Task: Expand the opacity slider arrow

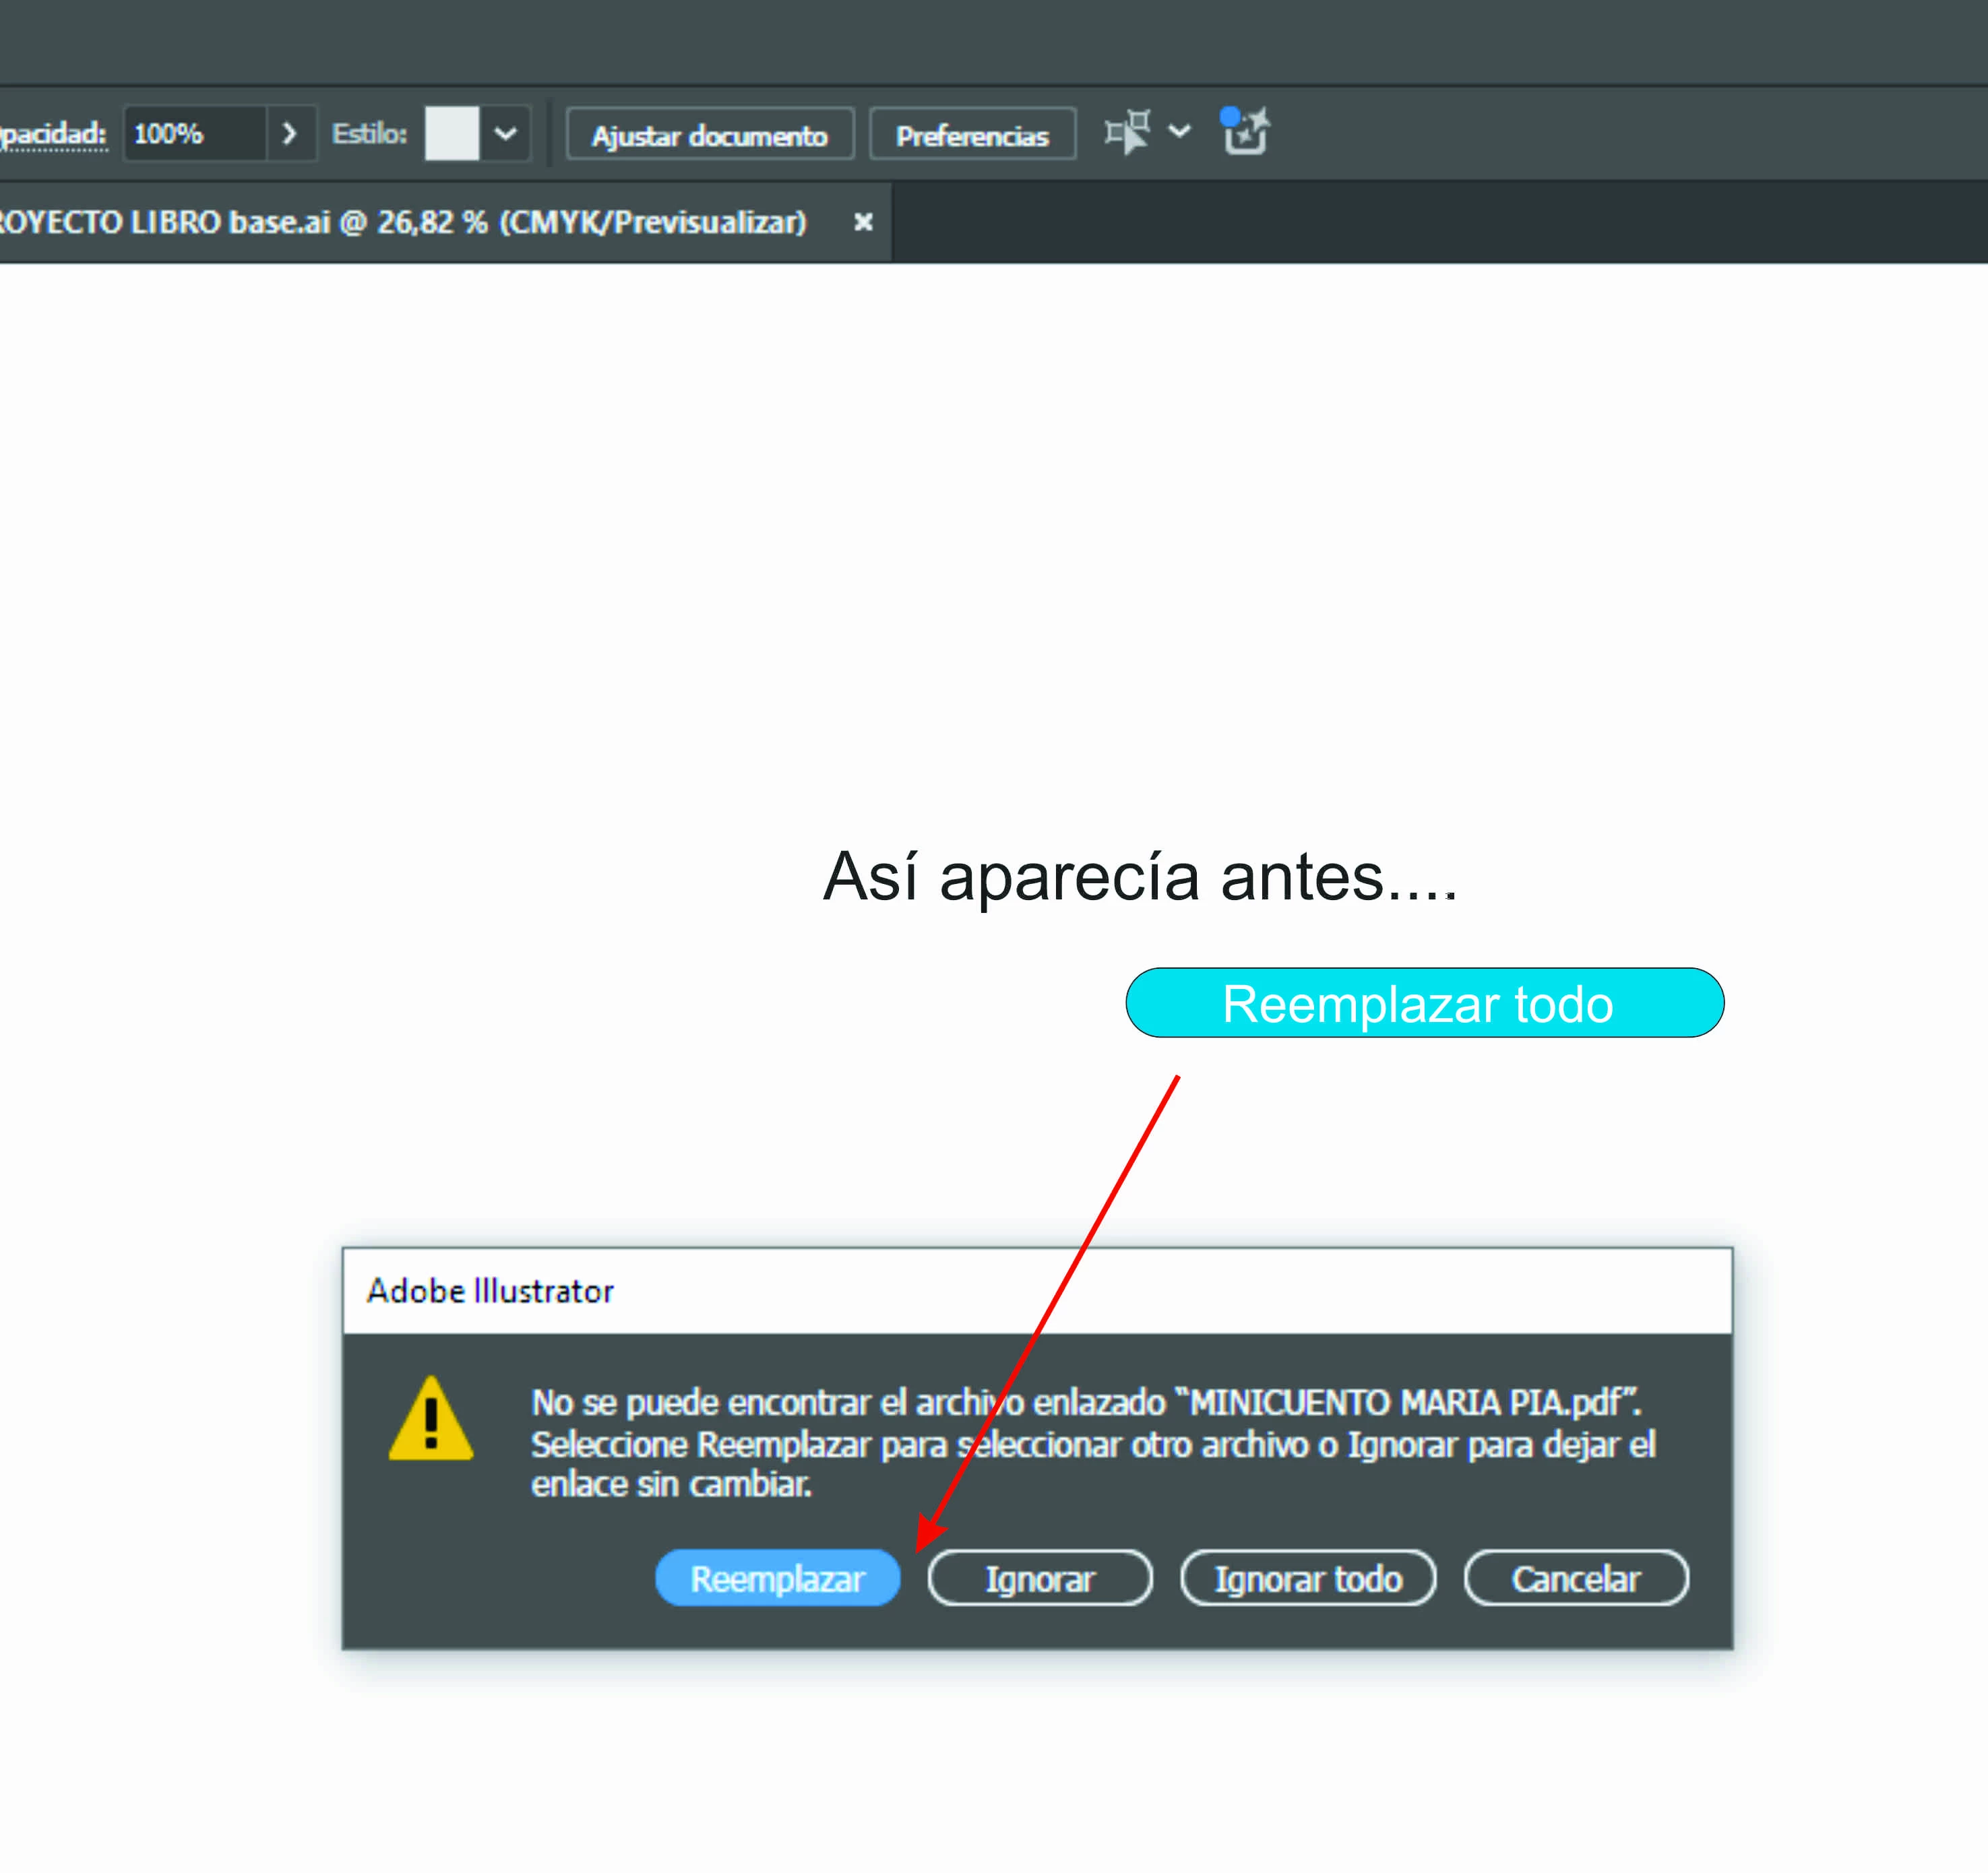Action: [x=290, y=133]
